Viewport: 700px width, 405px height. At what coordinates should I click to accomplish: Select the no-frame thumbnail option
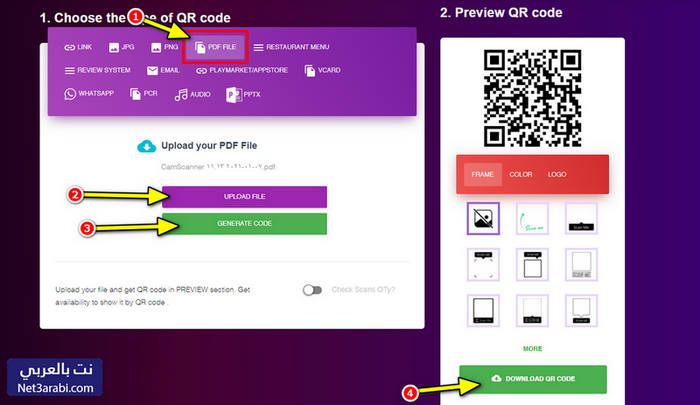point(483,218)
